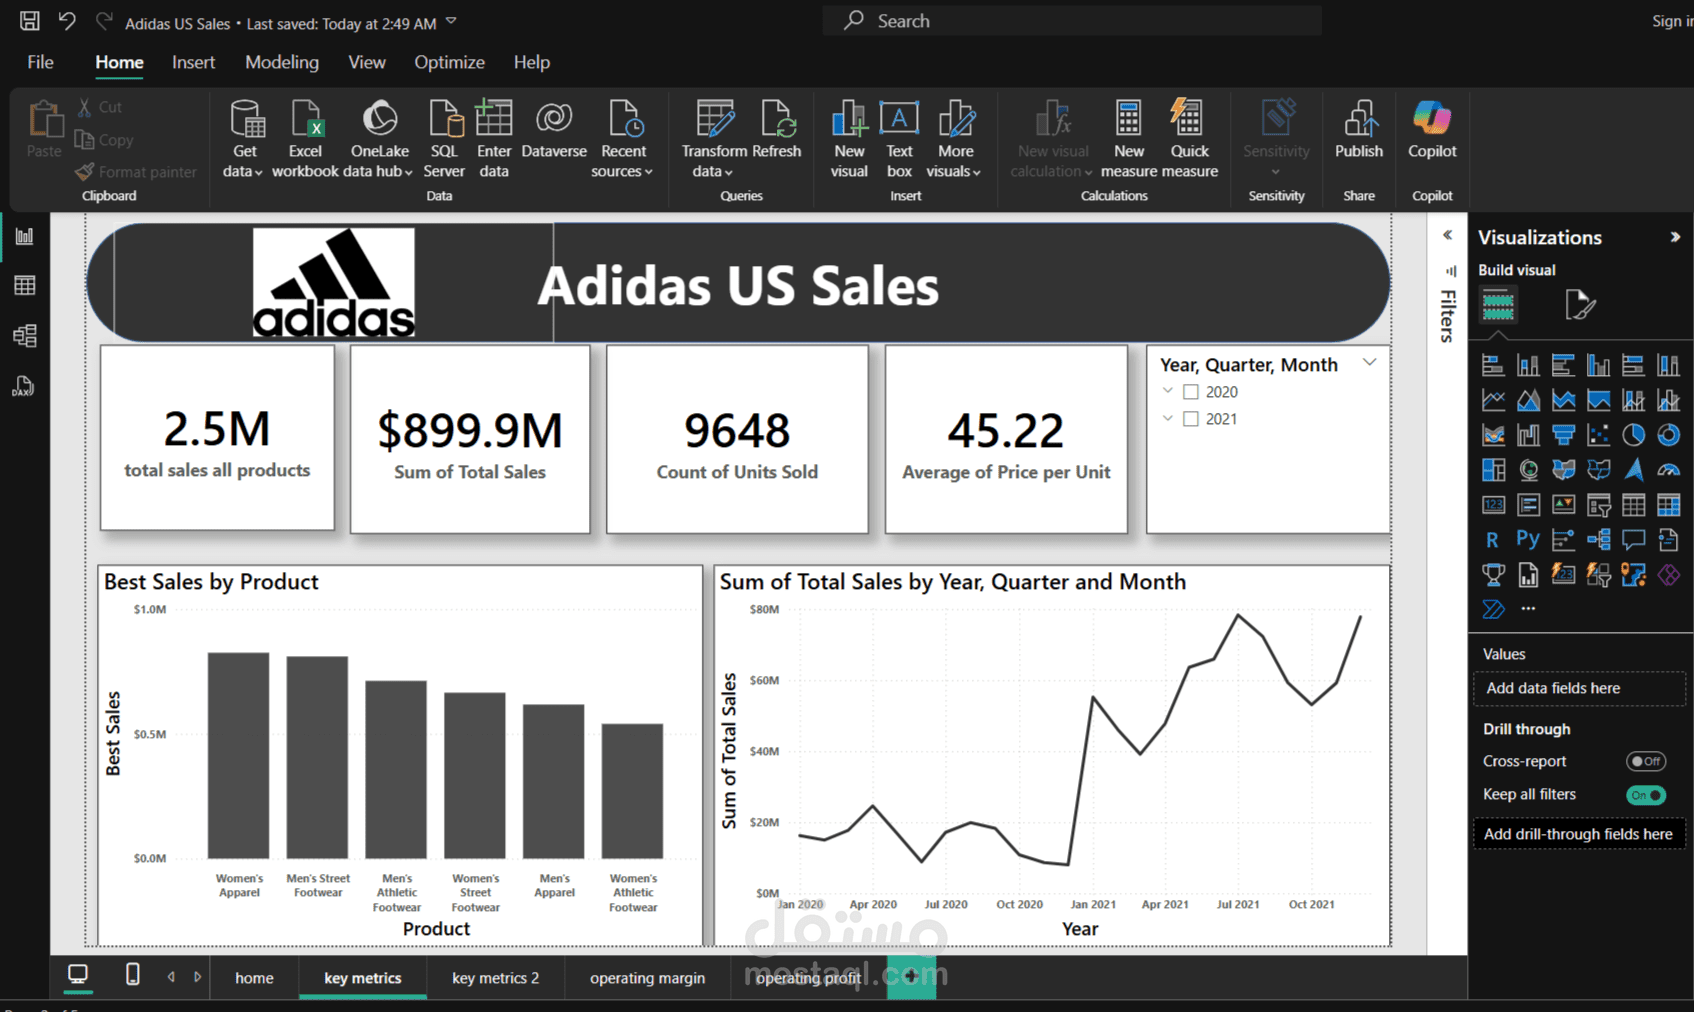This screenshot has width=1694, height=1012.
Task: Open the OneLake data hub dropdown
Action: tap(379, 140)
